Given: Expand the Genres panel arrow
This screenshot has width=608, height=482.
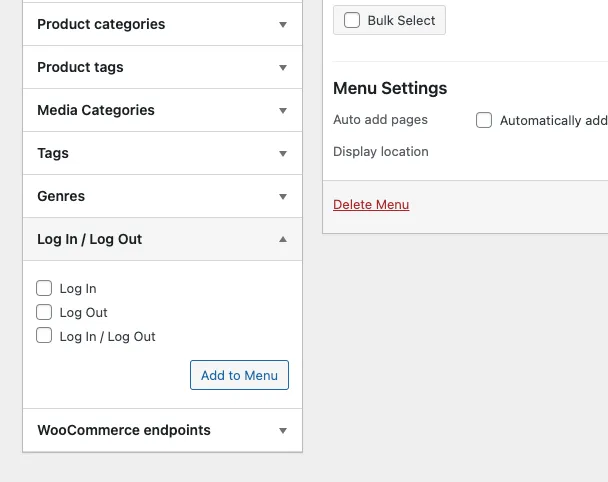Looking at the screenshot, I should click(283, 197).
